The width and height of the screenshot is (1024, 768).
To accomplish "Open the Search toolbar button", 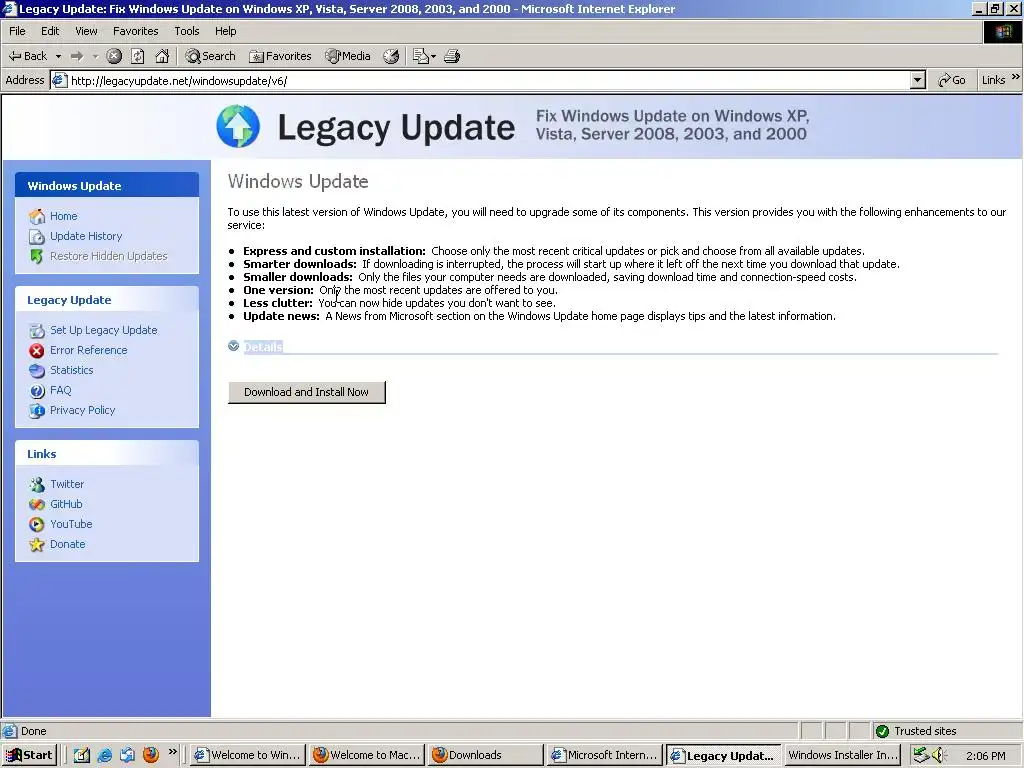I will 210,57.
